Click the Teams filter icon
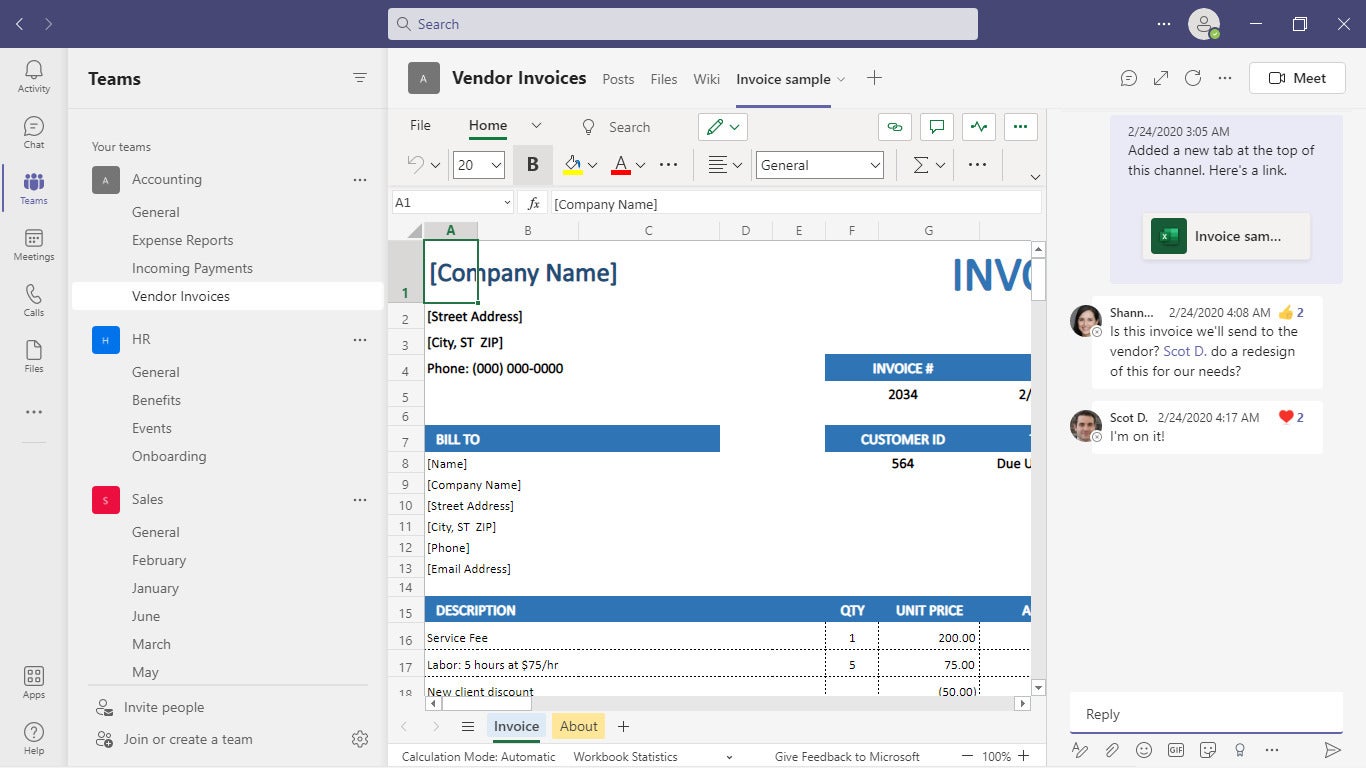The height and width of the screenshot is (768, 1366). pos(360,78)
